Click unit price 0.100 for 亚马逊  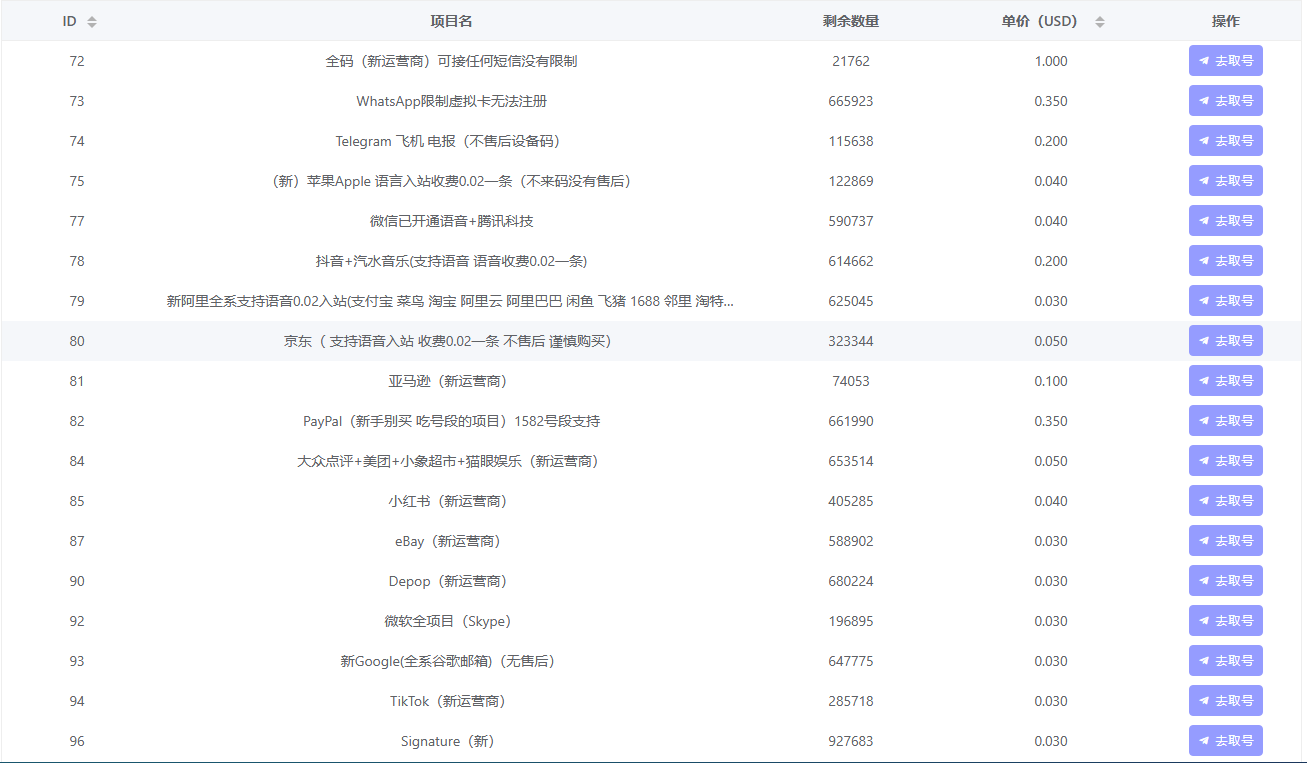point(1051,381)
